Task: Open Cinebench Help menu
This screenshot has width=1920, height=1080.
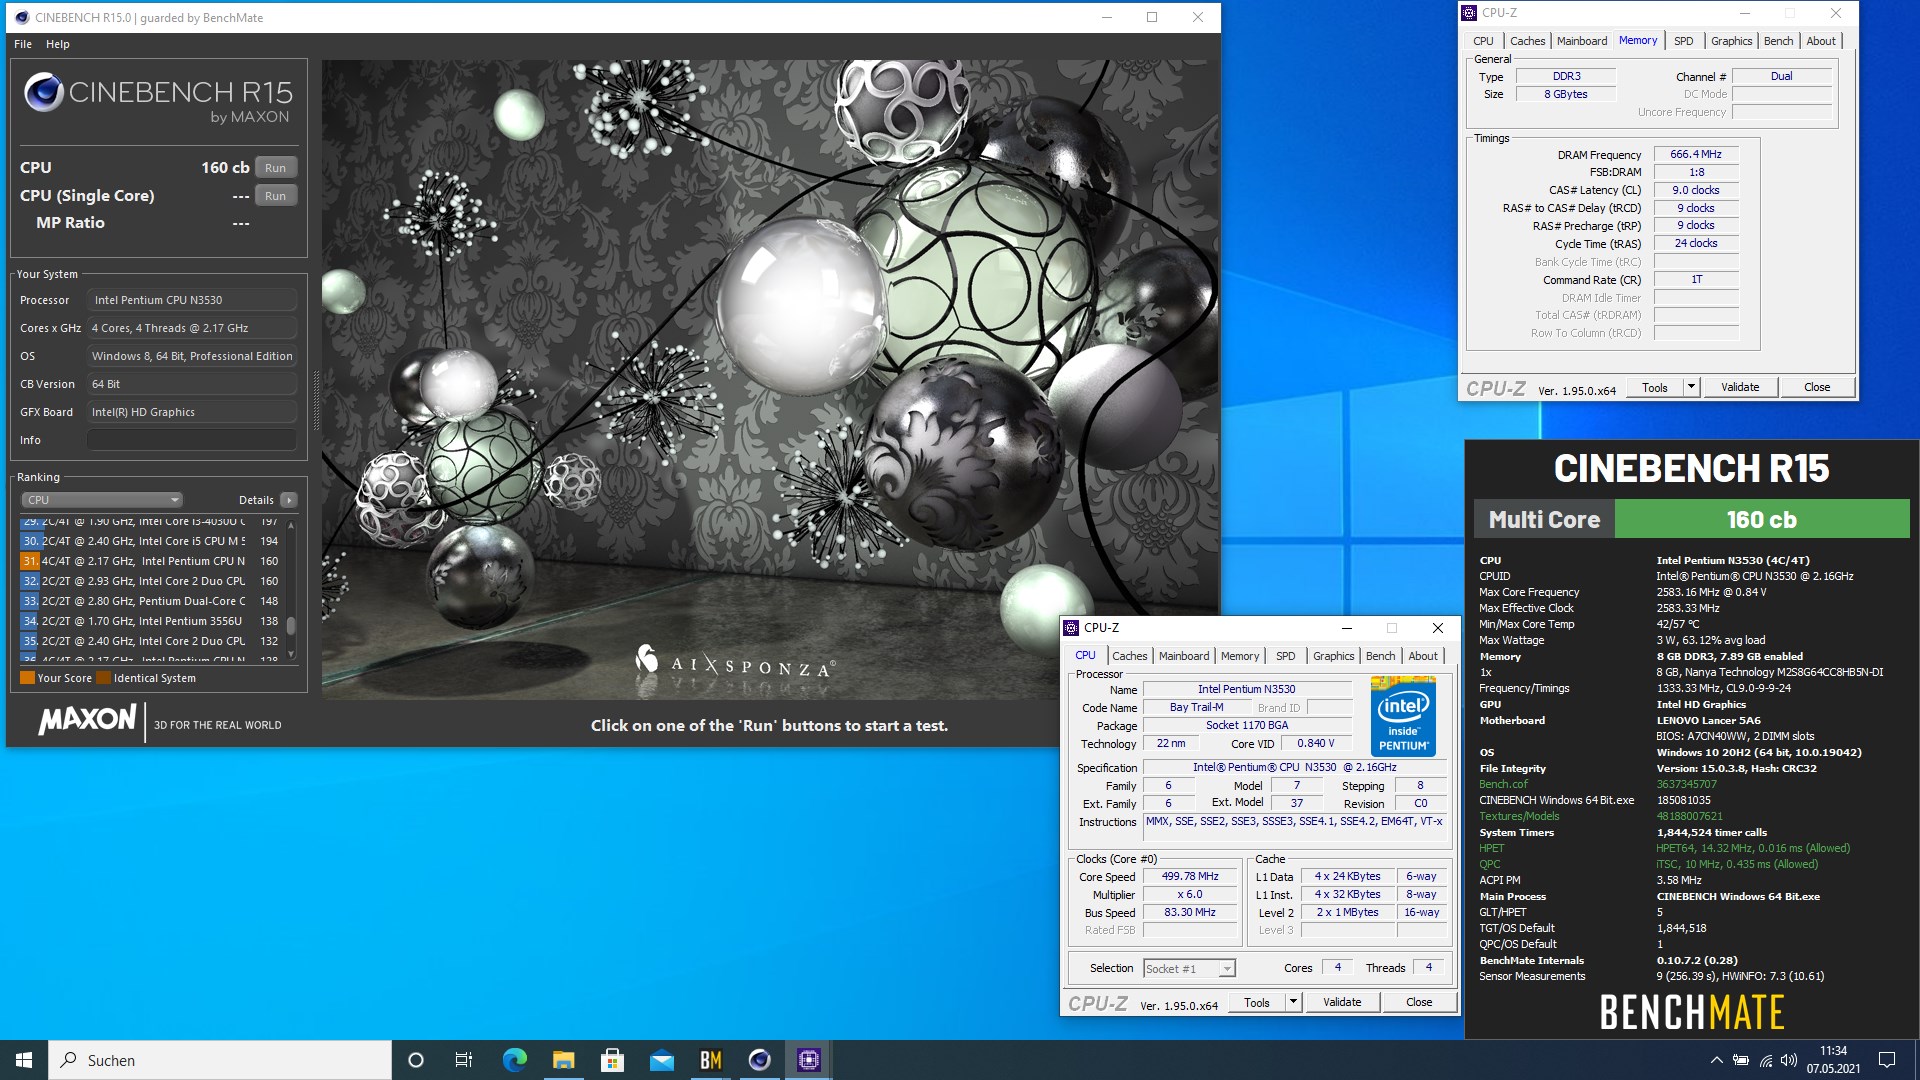Action: 58,44
